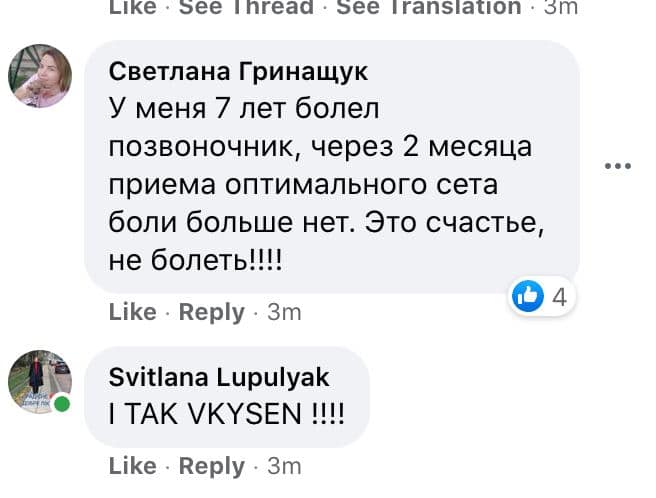Click the "I TAK VKYSEN !!!!" comment bubble
This screenshot has height=498, width=656.
pos(225,413)
